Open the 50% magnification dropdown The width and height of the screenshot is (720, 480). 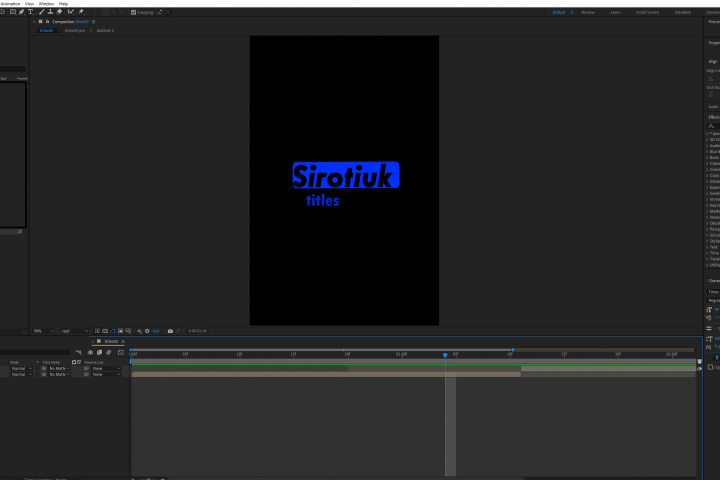click(44, 331)
